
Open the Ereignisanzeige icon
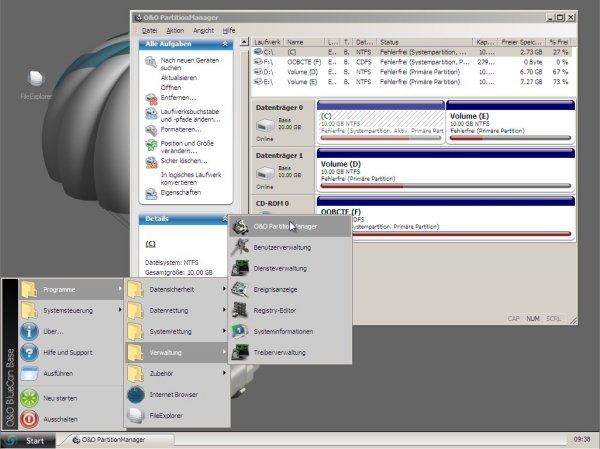pos(240,289)
